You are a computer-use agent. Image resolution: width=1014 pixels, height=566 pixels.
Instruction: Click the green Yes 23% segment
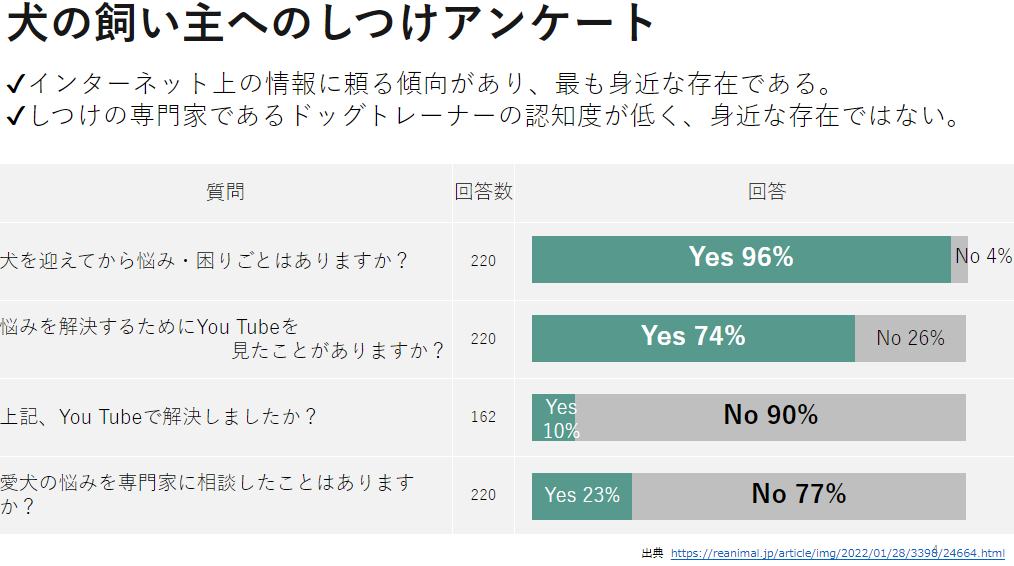[x=582, y=495]
